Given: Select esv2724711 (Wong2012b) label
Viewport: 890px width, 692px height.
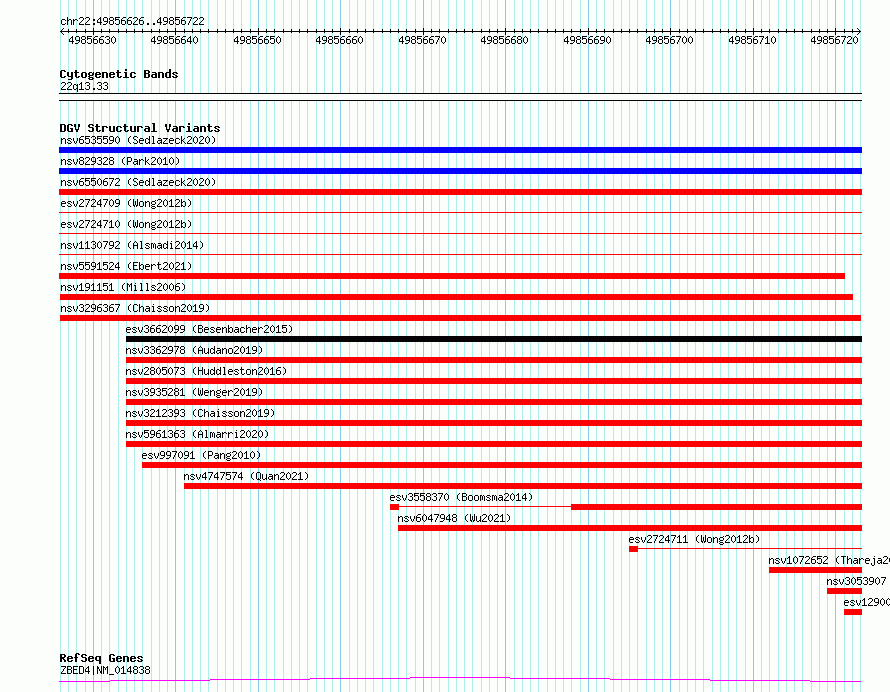Looking at the screenshot, I should point(694,539).
